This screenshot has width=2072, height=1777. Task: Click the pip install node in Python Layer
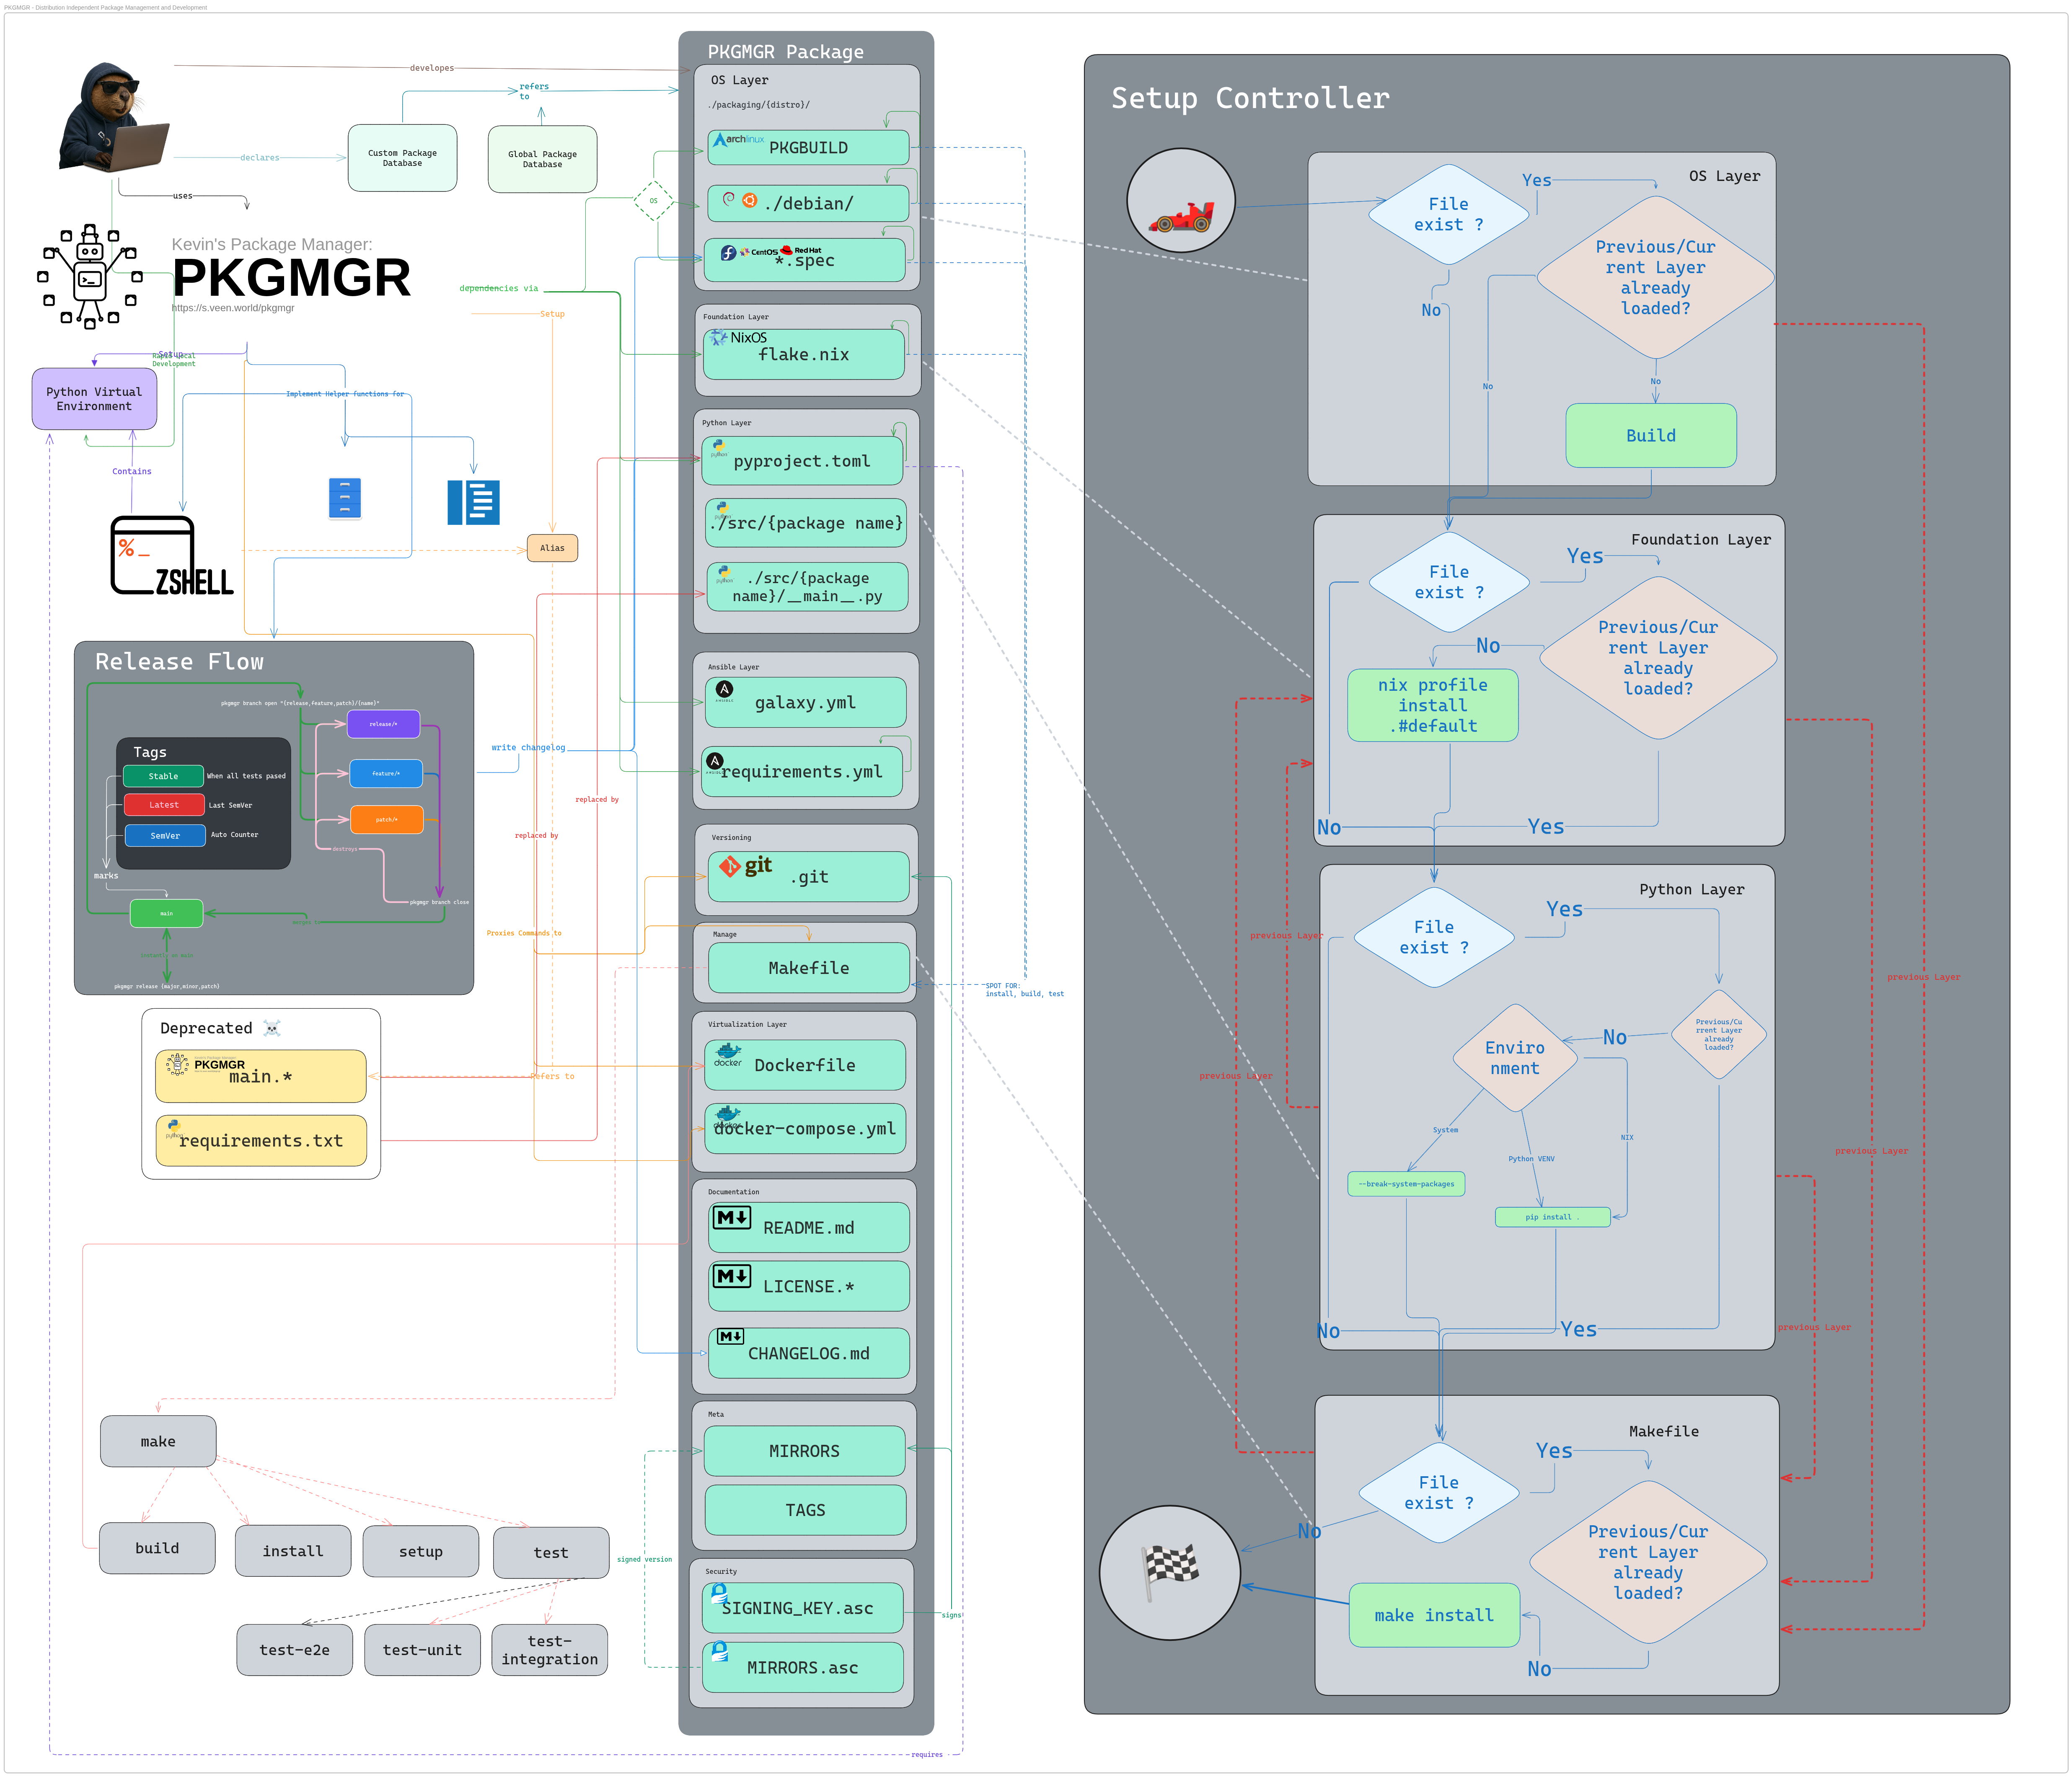click(1552, 1217)
